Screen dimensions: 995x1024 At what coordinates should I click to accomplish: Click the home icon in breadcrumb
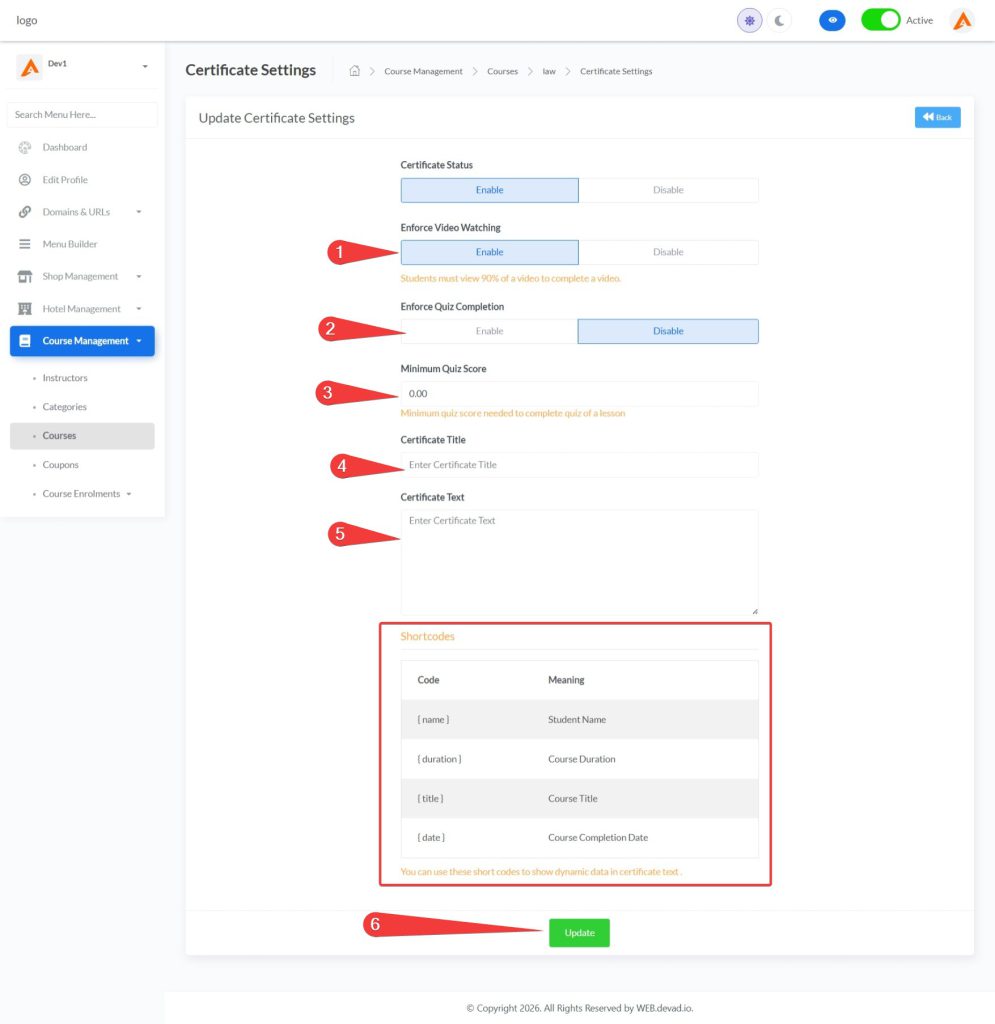(354, 71)
